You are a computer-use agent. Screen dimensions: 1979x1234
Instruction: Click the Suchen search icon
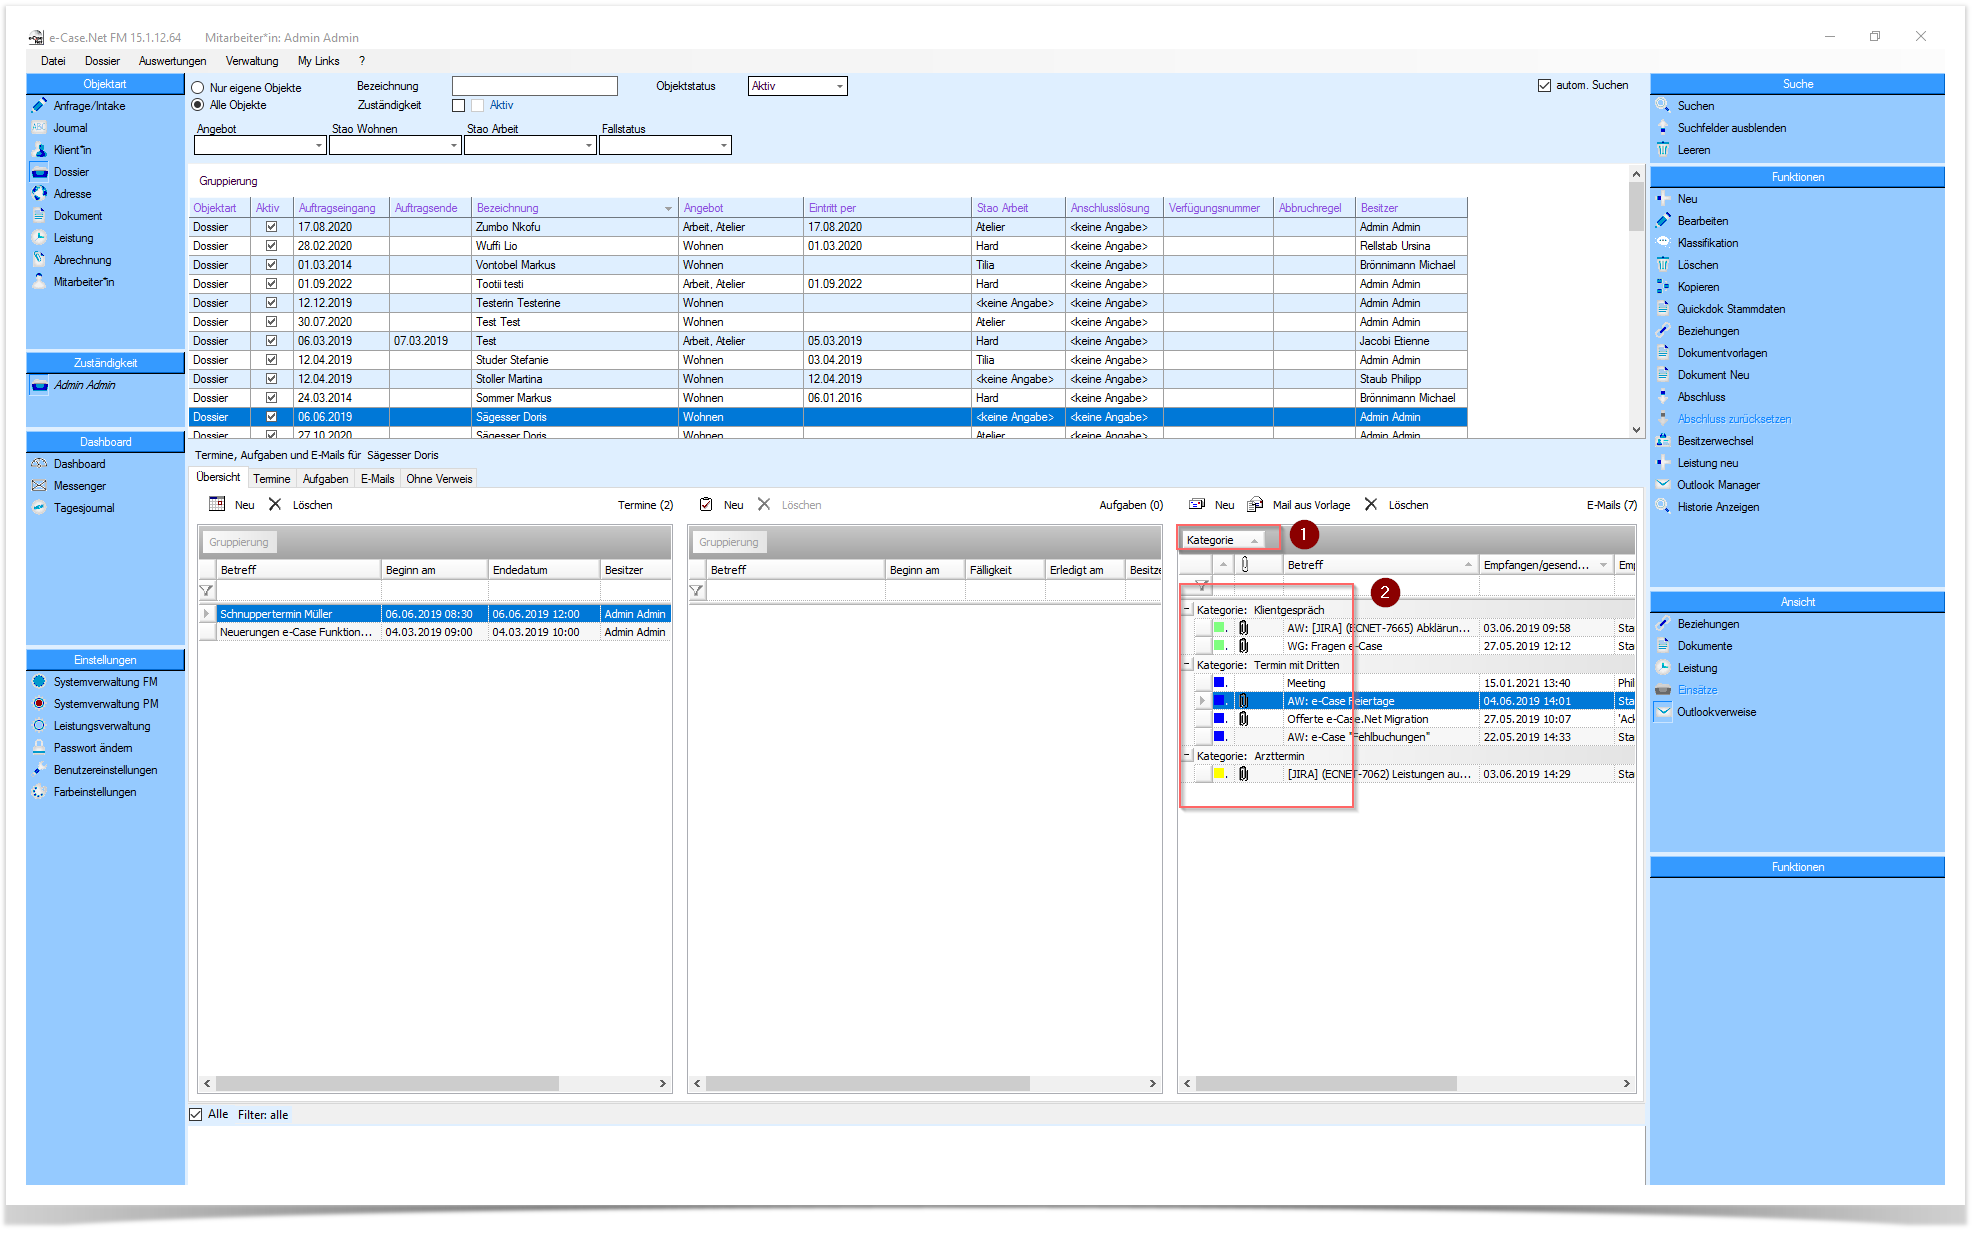[x=1663, y=105]
